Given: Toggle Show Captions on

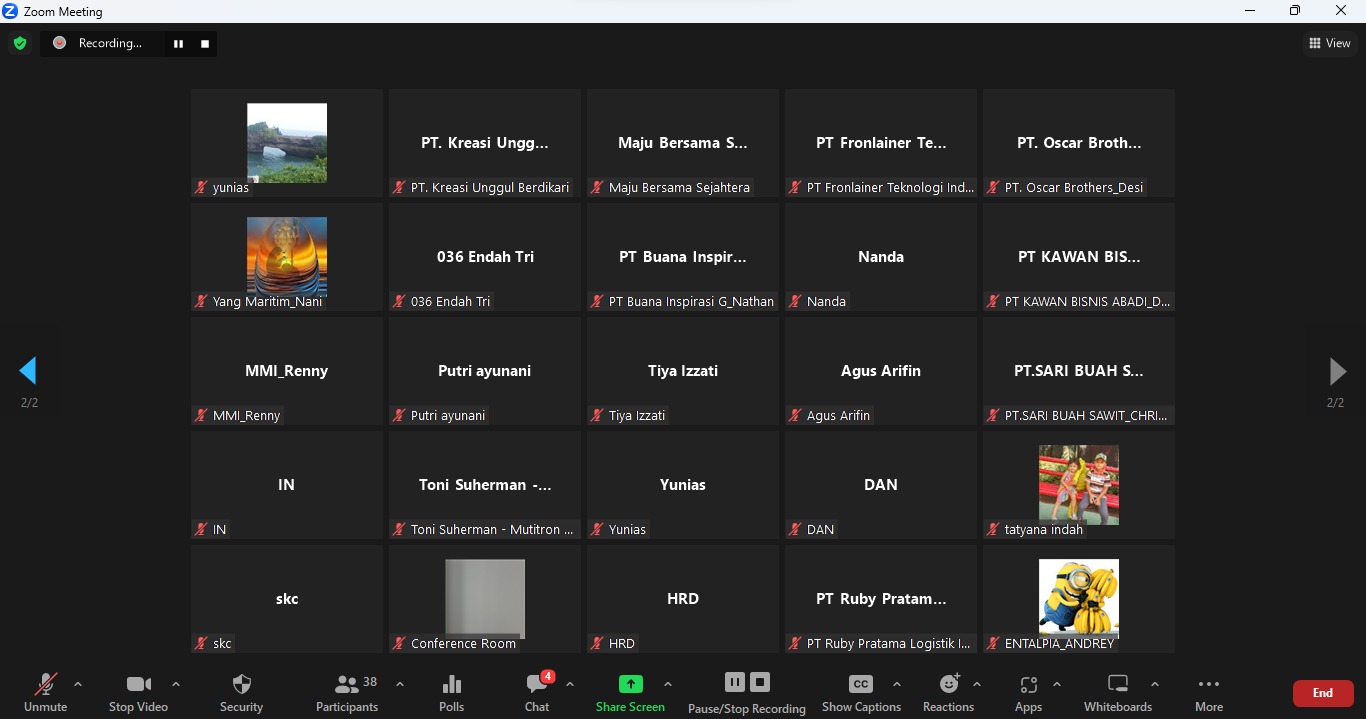Looking at the screenshot, I should click(x=861, y=692).
